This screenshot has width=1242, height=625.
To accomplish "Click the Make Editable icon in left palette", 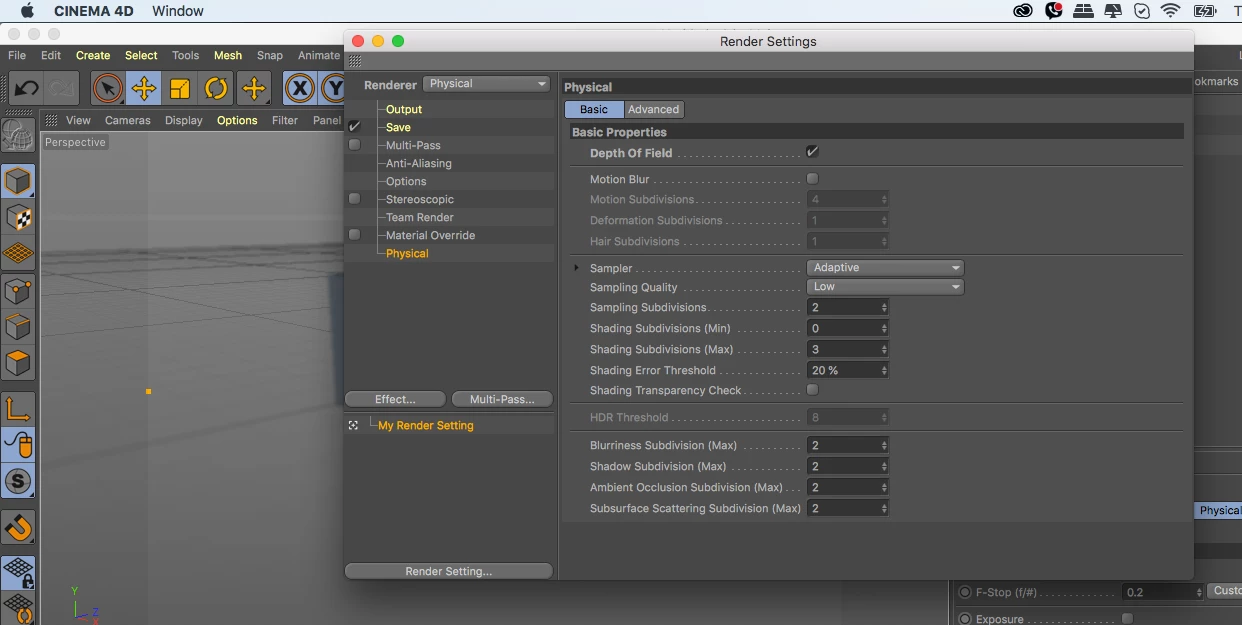I will (x=18, y=135).
